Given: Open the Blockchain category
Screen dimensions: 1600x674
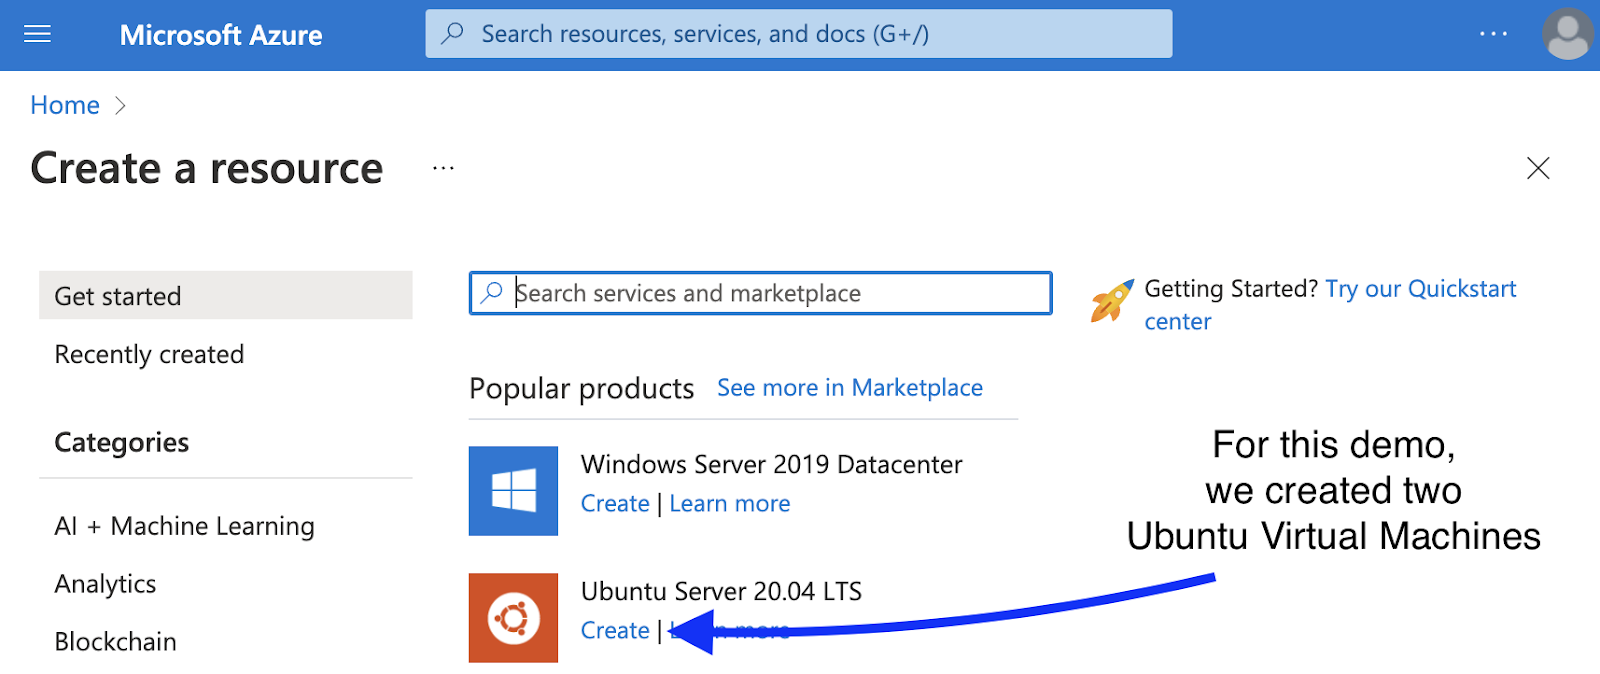Looking at the screenshot, I should coord(115,642).
